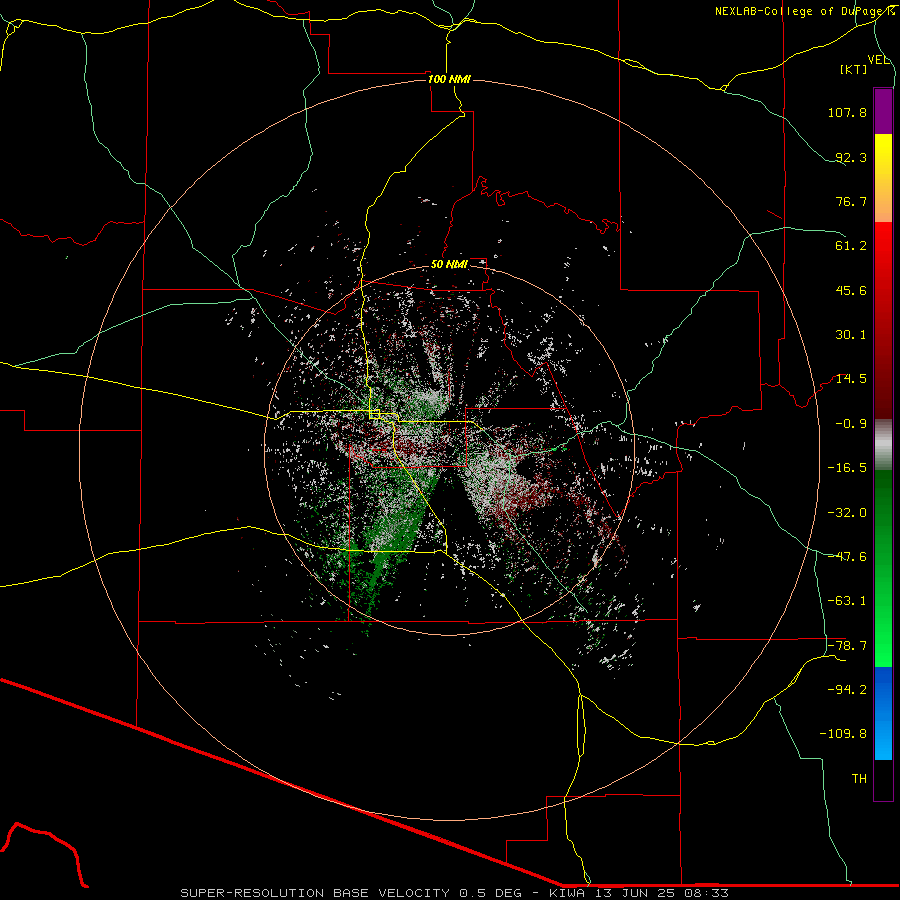The width and height of the screenshot is (900, 900).
Task: Click the 14.5 velocity scale value
Action: click(851, 379)
